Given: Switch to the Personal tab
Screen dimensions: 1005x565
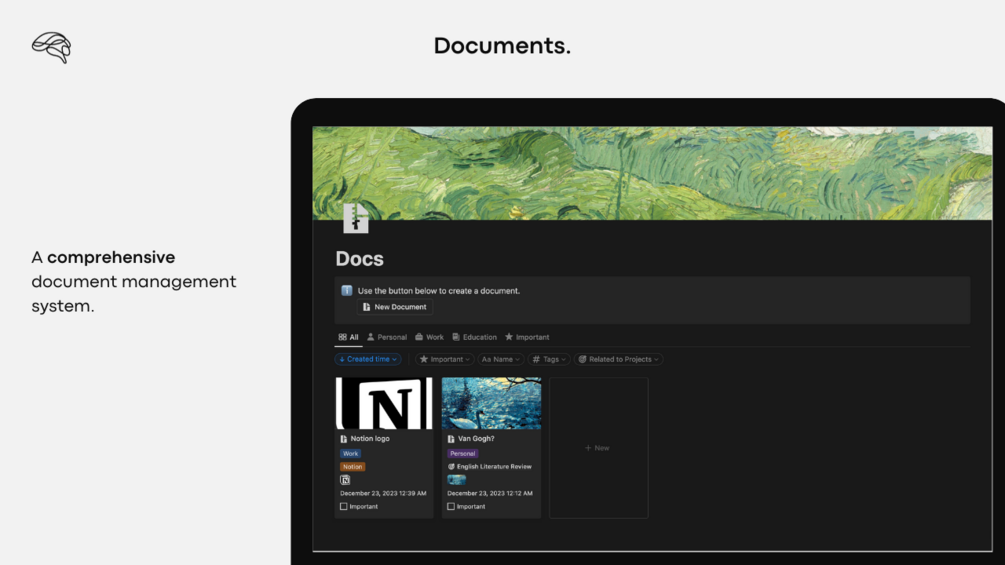Looking at the screenshot, I should [x=386, y=337].
